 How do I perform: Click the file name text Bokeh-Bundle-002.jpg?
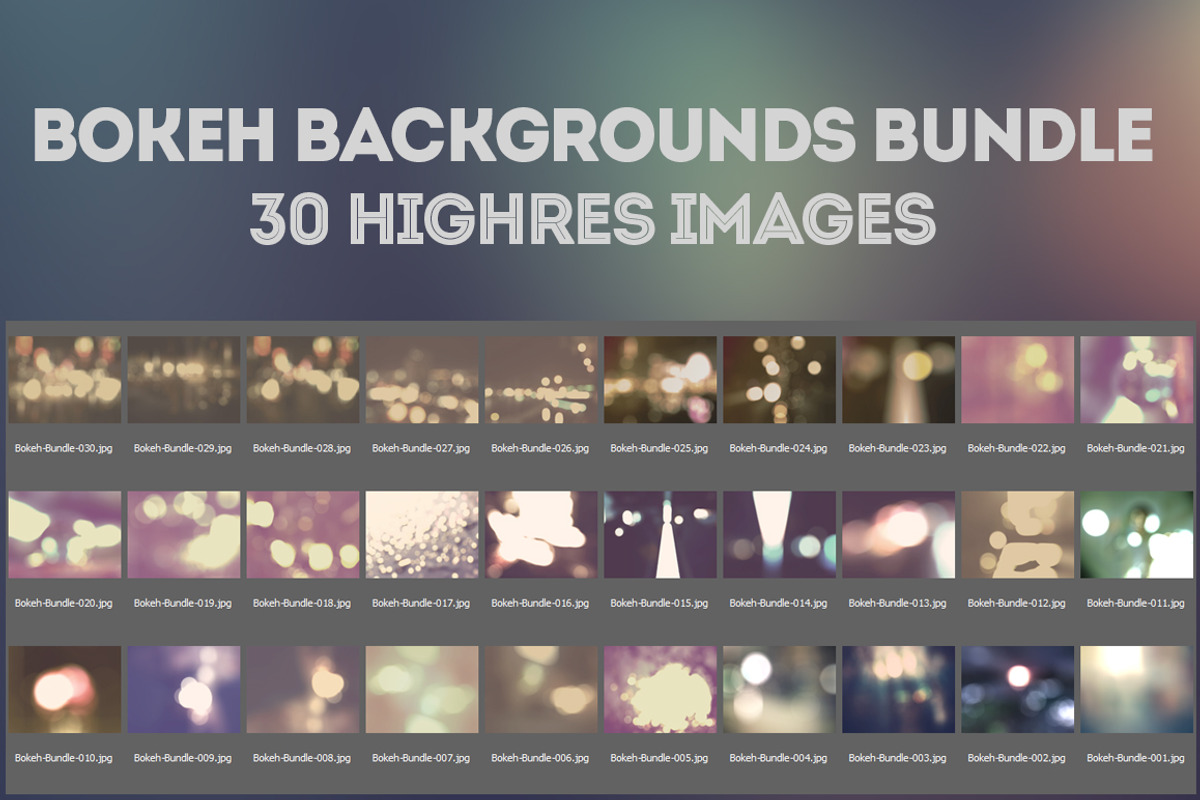tap(1017, 759)
